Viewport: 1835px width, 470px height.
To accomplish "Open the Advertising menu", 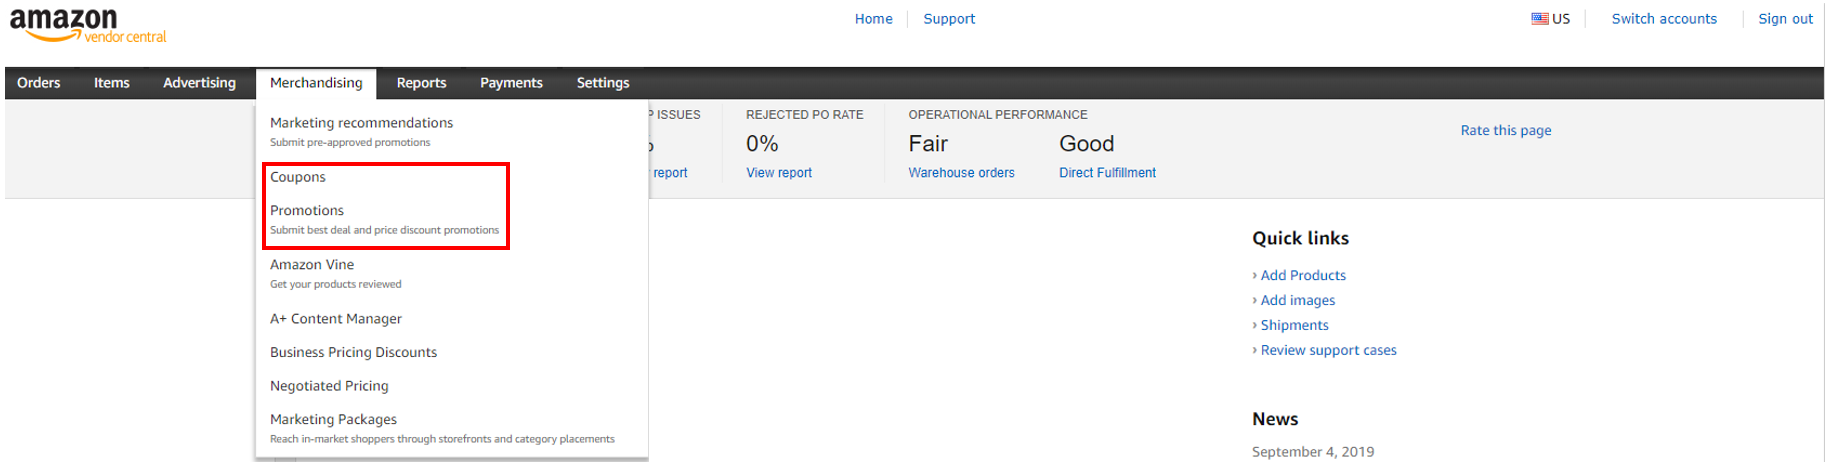I will (200, 83).
